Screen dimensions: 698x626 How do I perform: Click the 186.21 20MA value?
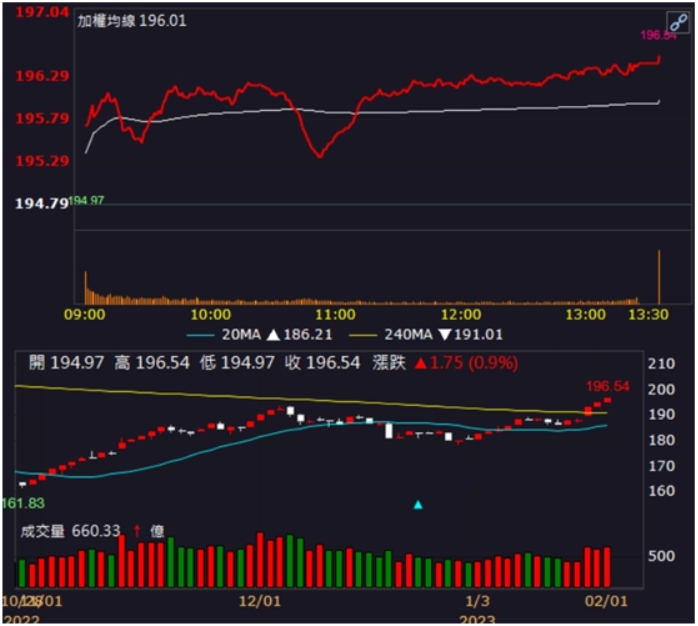tap(308, 334)
